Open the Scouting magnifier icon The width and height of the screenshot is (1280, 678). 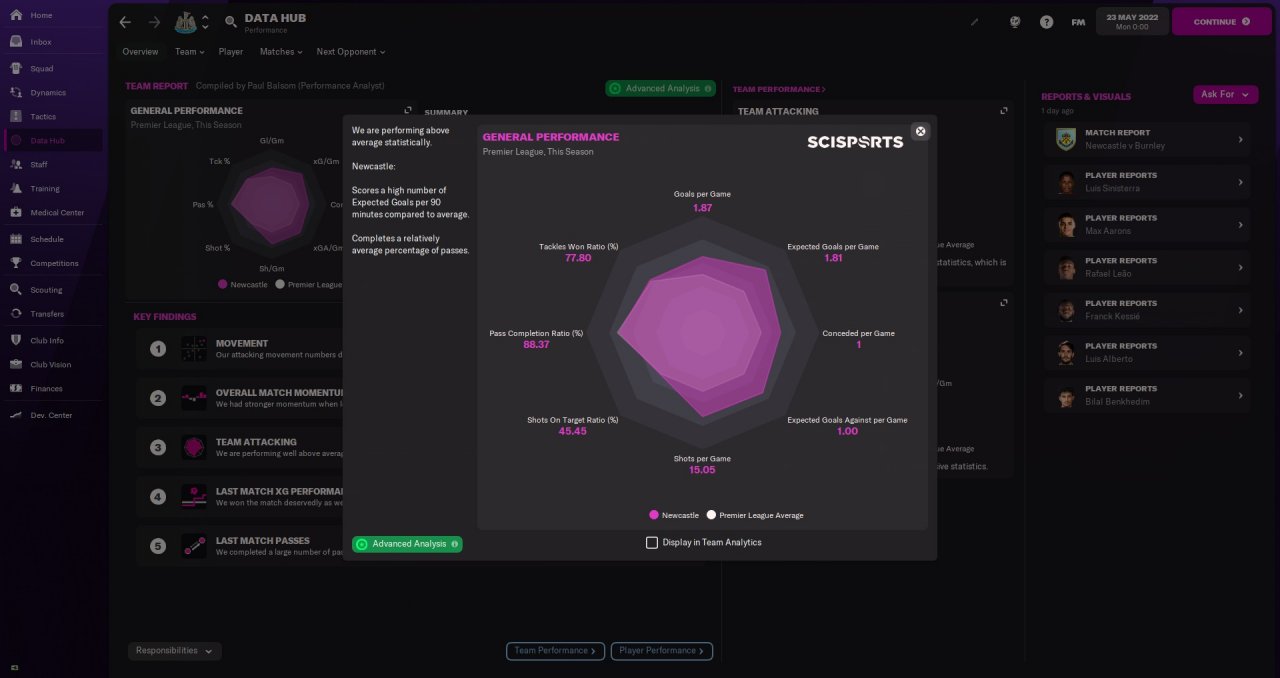click(16, 290)
